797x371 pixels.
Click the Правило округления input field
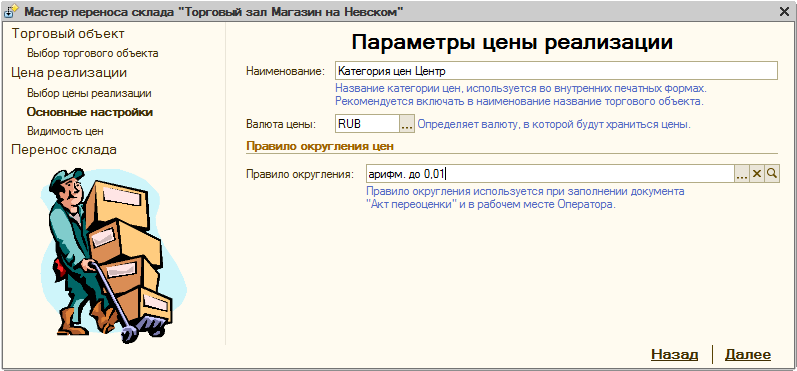[550, 174]
